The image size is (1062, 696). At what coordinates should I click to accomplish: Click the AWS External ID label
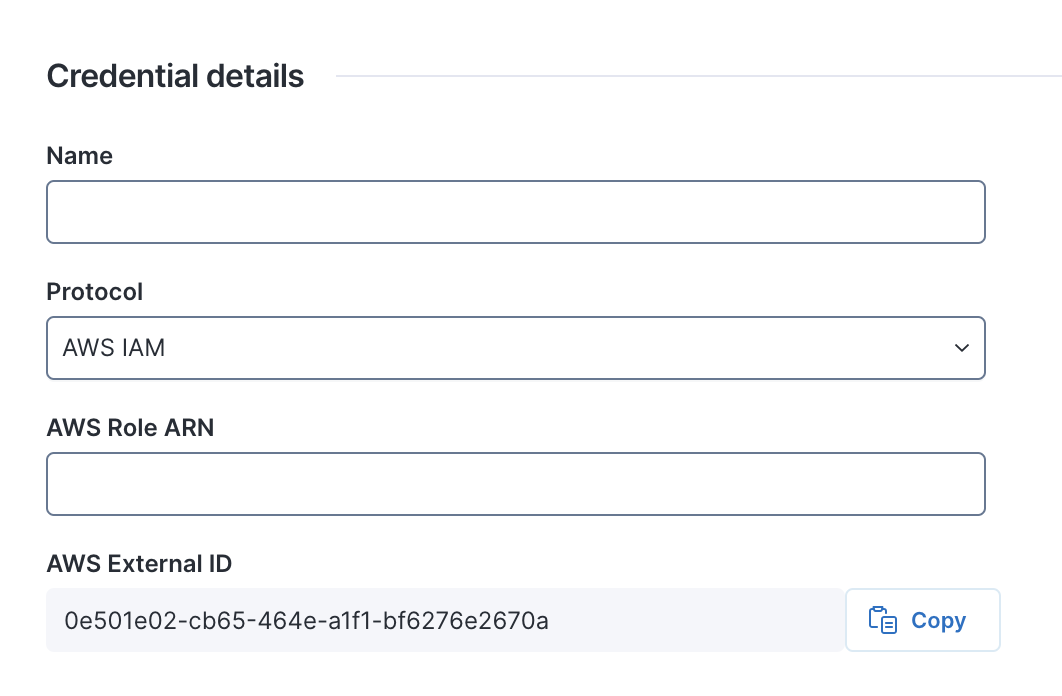(139, 564)
